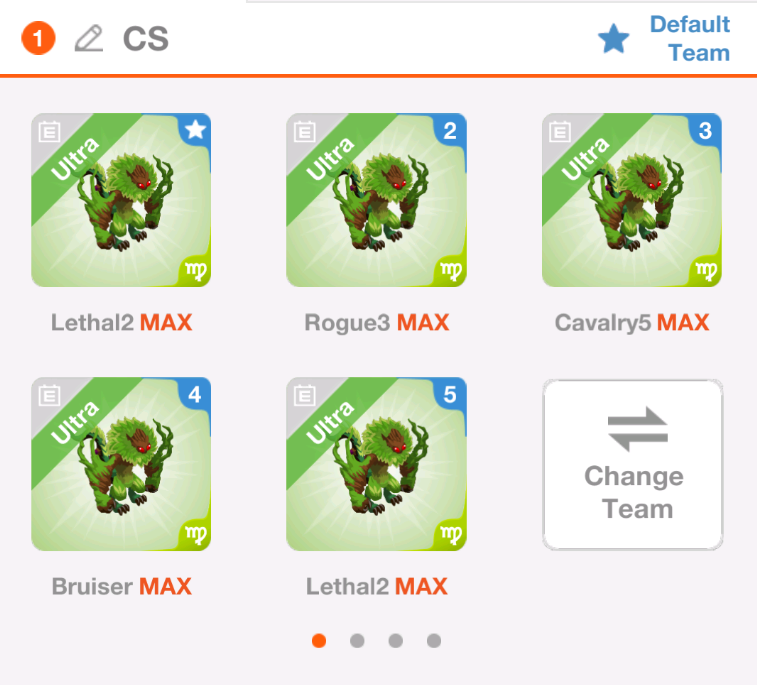757x685 pixels.
Task: Go to third team page dot
Action: [x=395, y=641]
